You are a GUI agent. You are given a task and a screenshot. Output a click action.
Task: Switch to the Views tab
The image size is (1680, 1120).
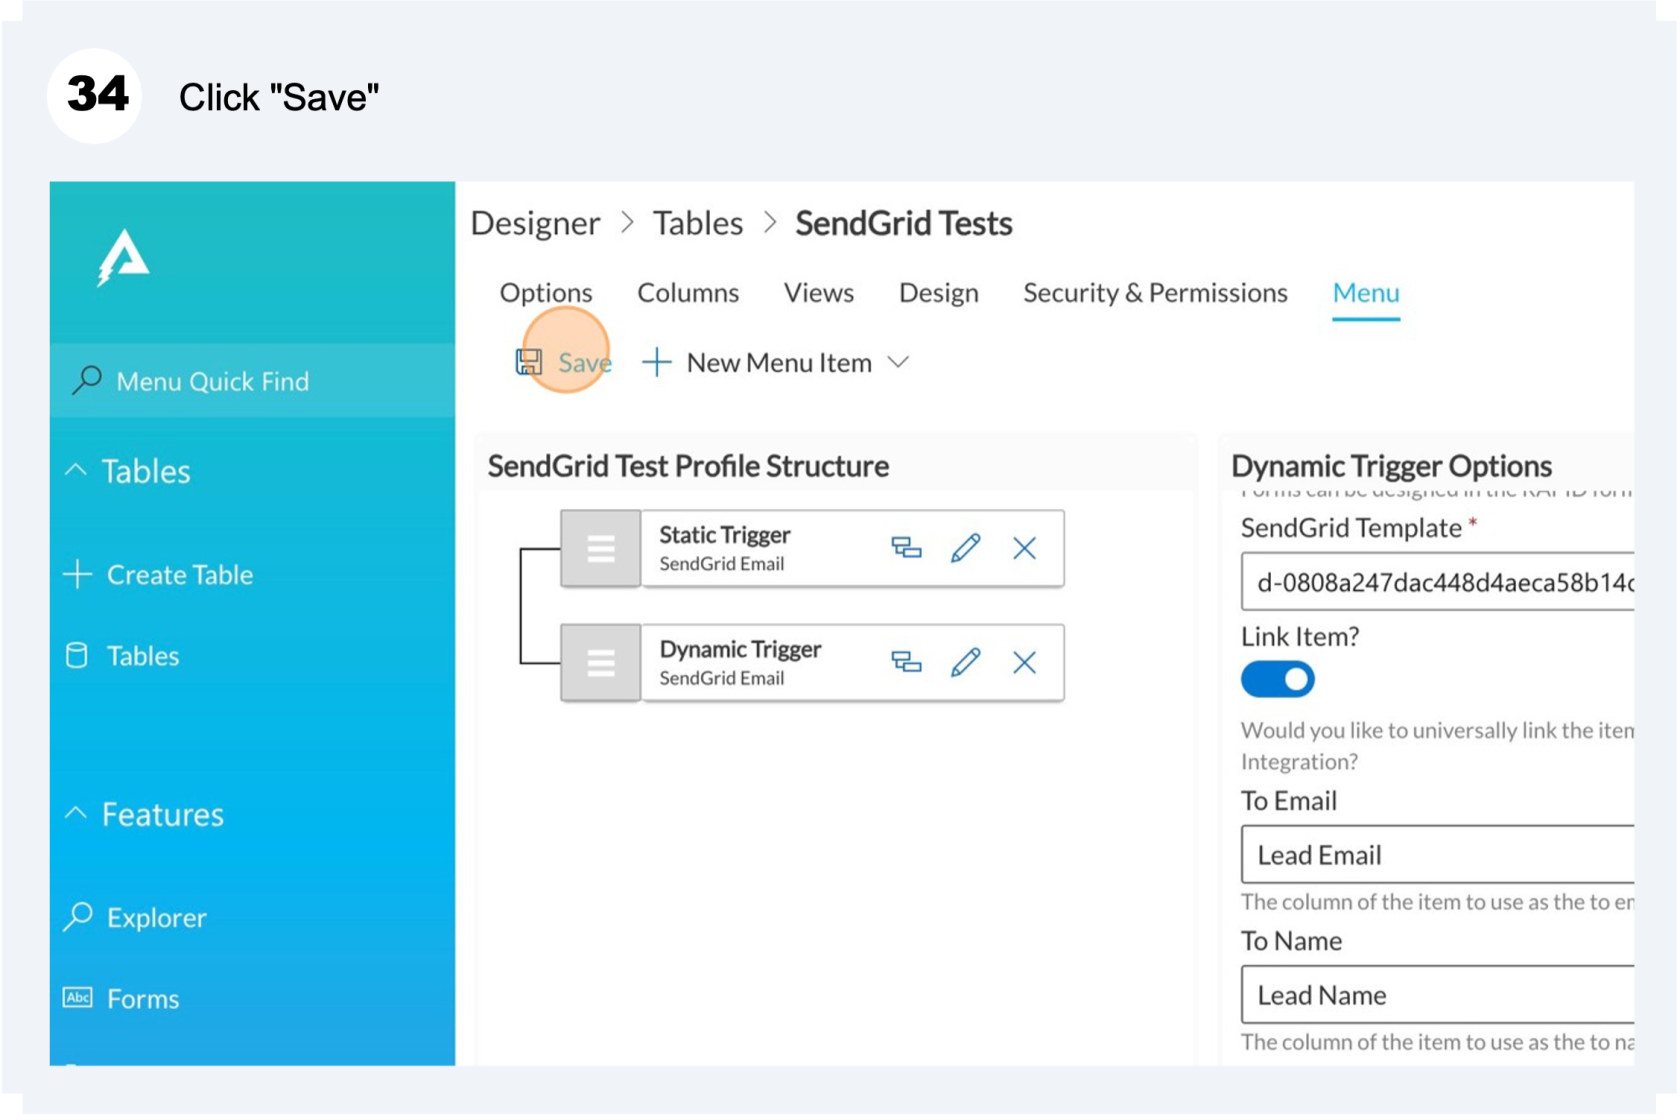pyautogui.click(x=818, y=293)
